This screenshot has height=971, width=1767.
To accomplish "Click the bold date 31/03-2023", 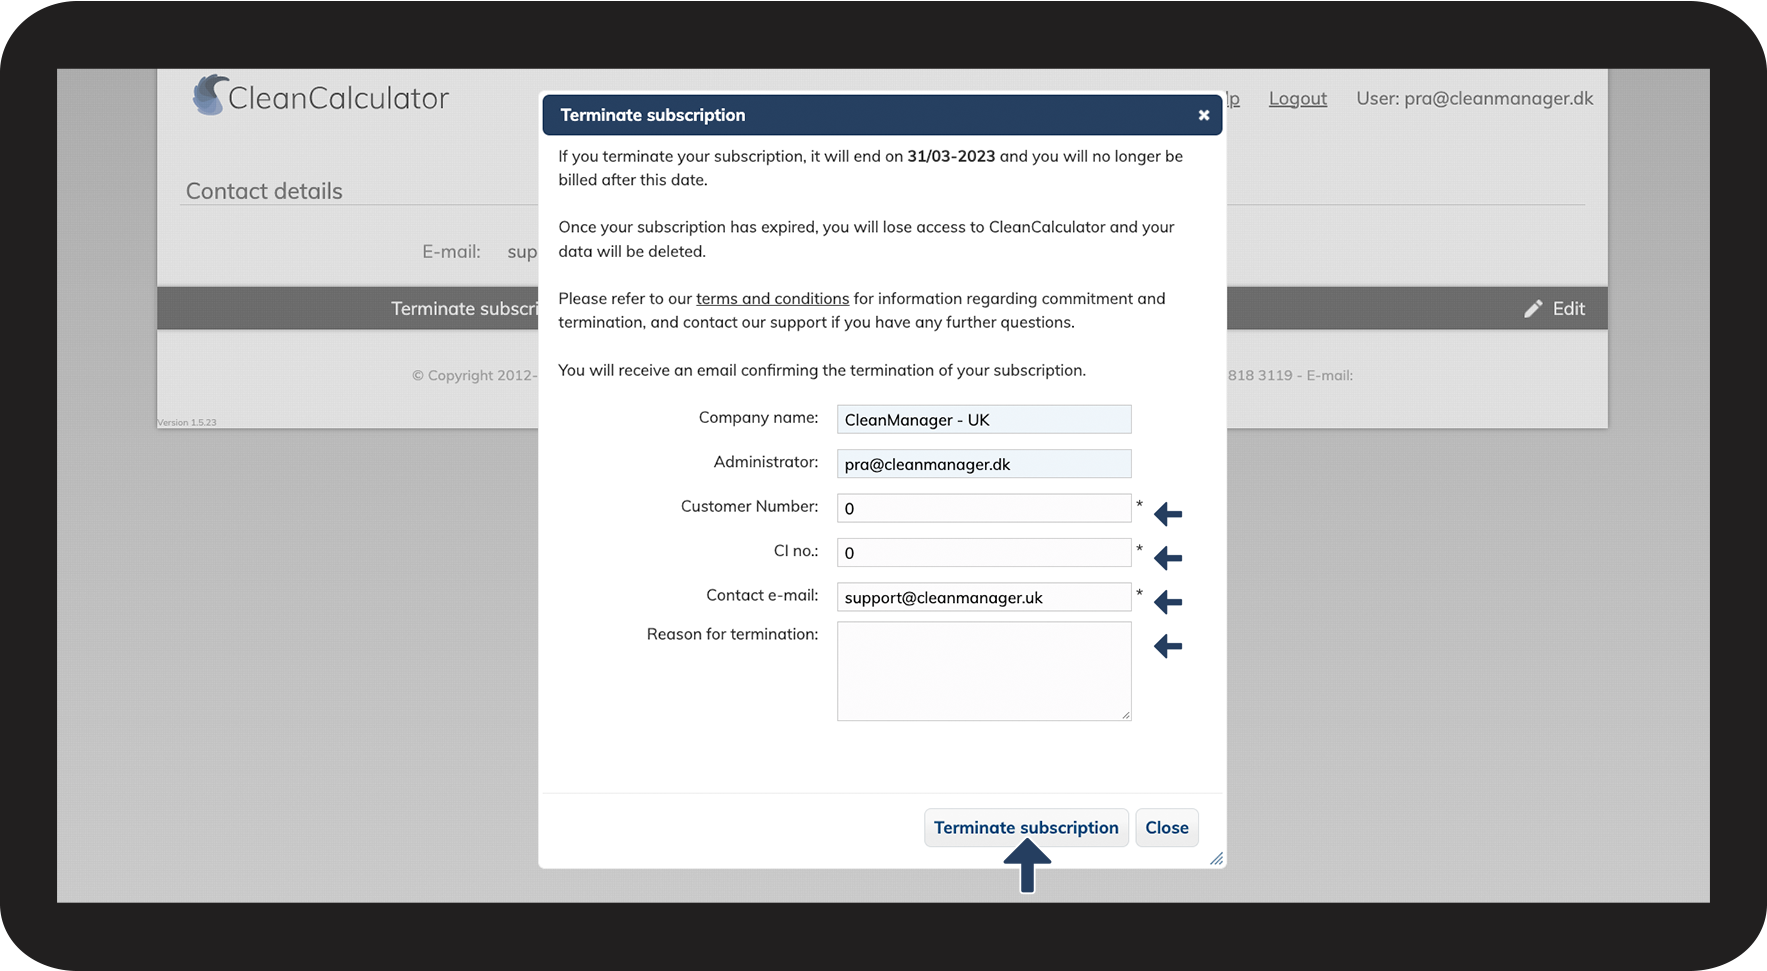I will 951,156.
